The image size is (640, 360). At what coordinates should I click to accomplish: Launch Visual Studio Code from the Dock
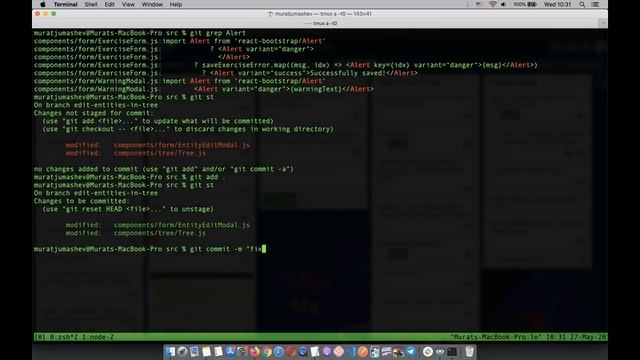(x=351, y=351)
